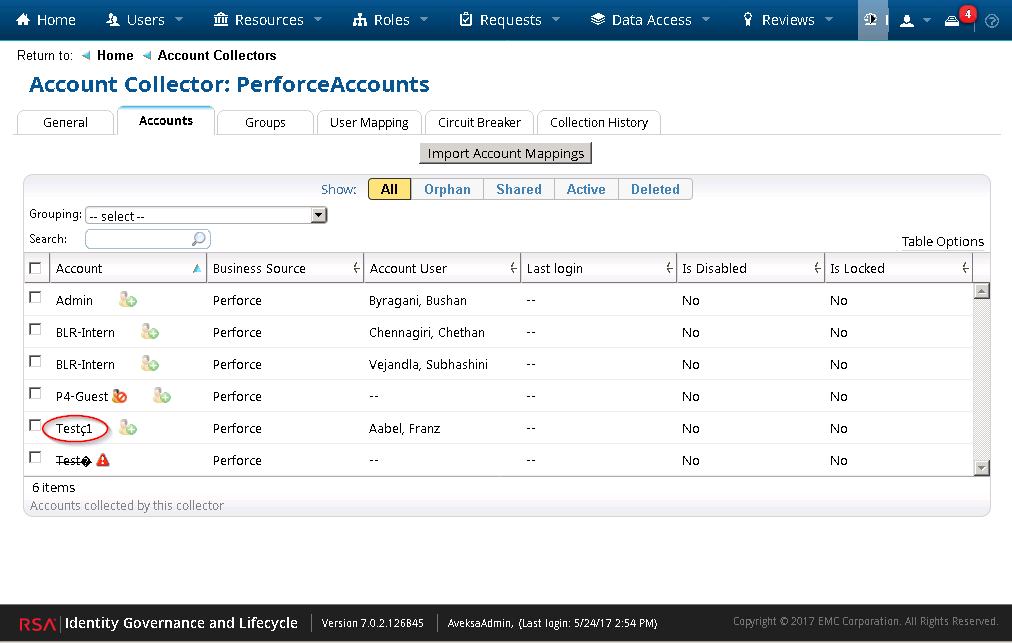Expand the Users menu in the navigation bar
Screen dimensions: 1012x643
[143, 19]
